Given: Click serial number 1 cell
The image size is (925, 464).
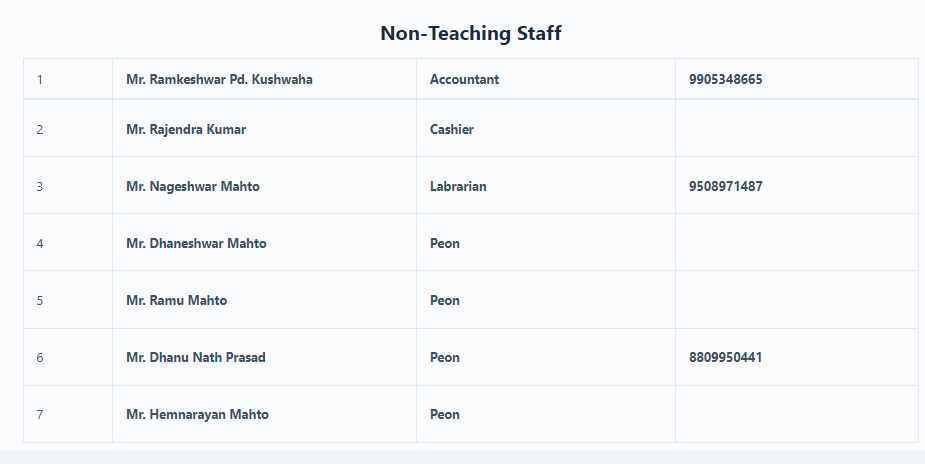Looking at the screenshot, I should (x=68, y=79).
